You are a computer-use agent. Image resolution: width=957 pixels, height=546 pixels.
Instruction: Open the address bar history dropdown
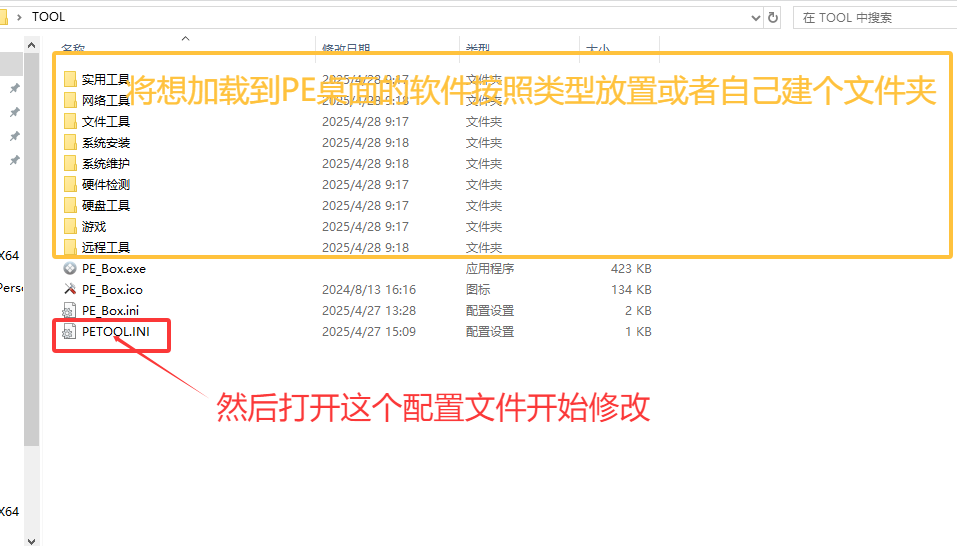pyautogui.click(x=752, y=17)
